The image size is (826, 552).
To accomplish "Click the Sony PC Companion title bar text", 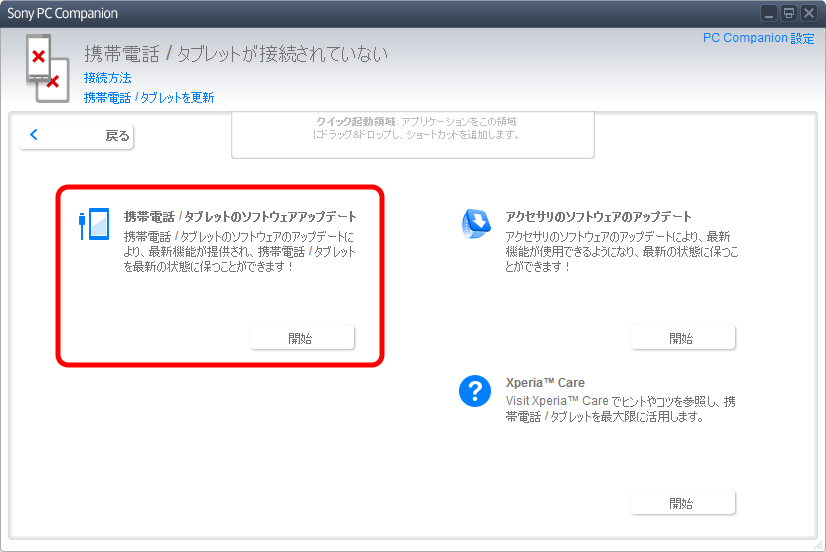I will point(62,14).
